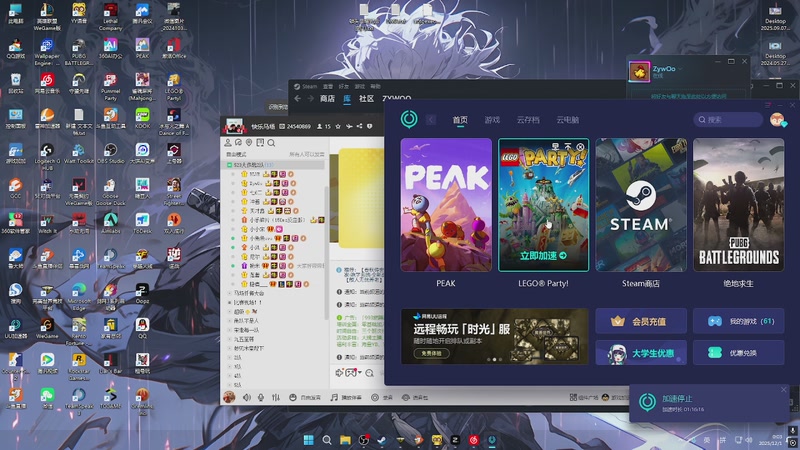
Task: Click the UU accelerator search box
Action: (x=728, y=120)
